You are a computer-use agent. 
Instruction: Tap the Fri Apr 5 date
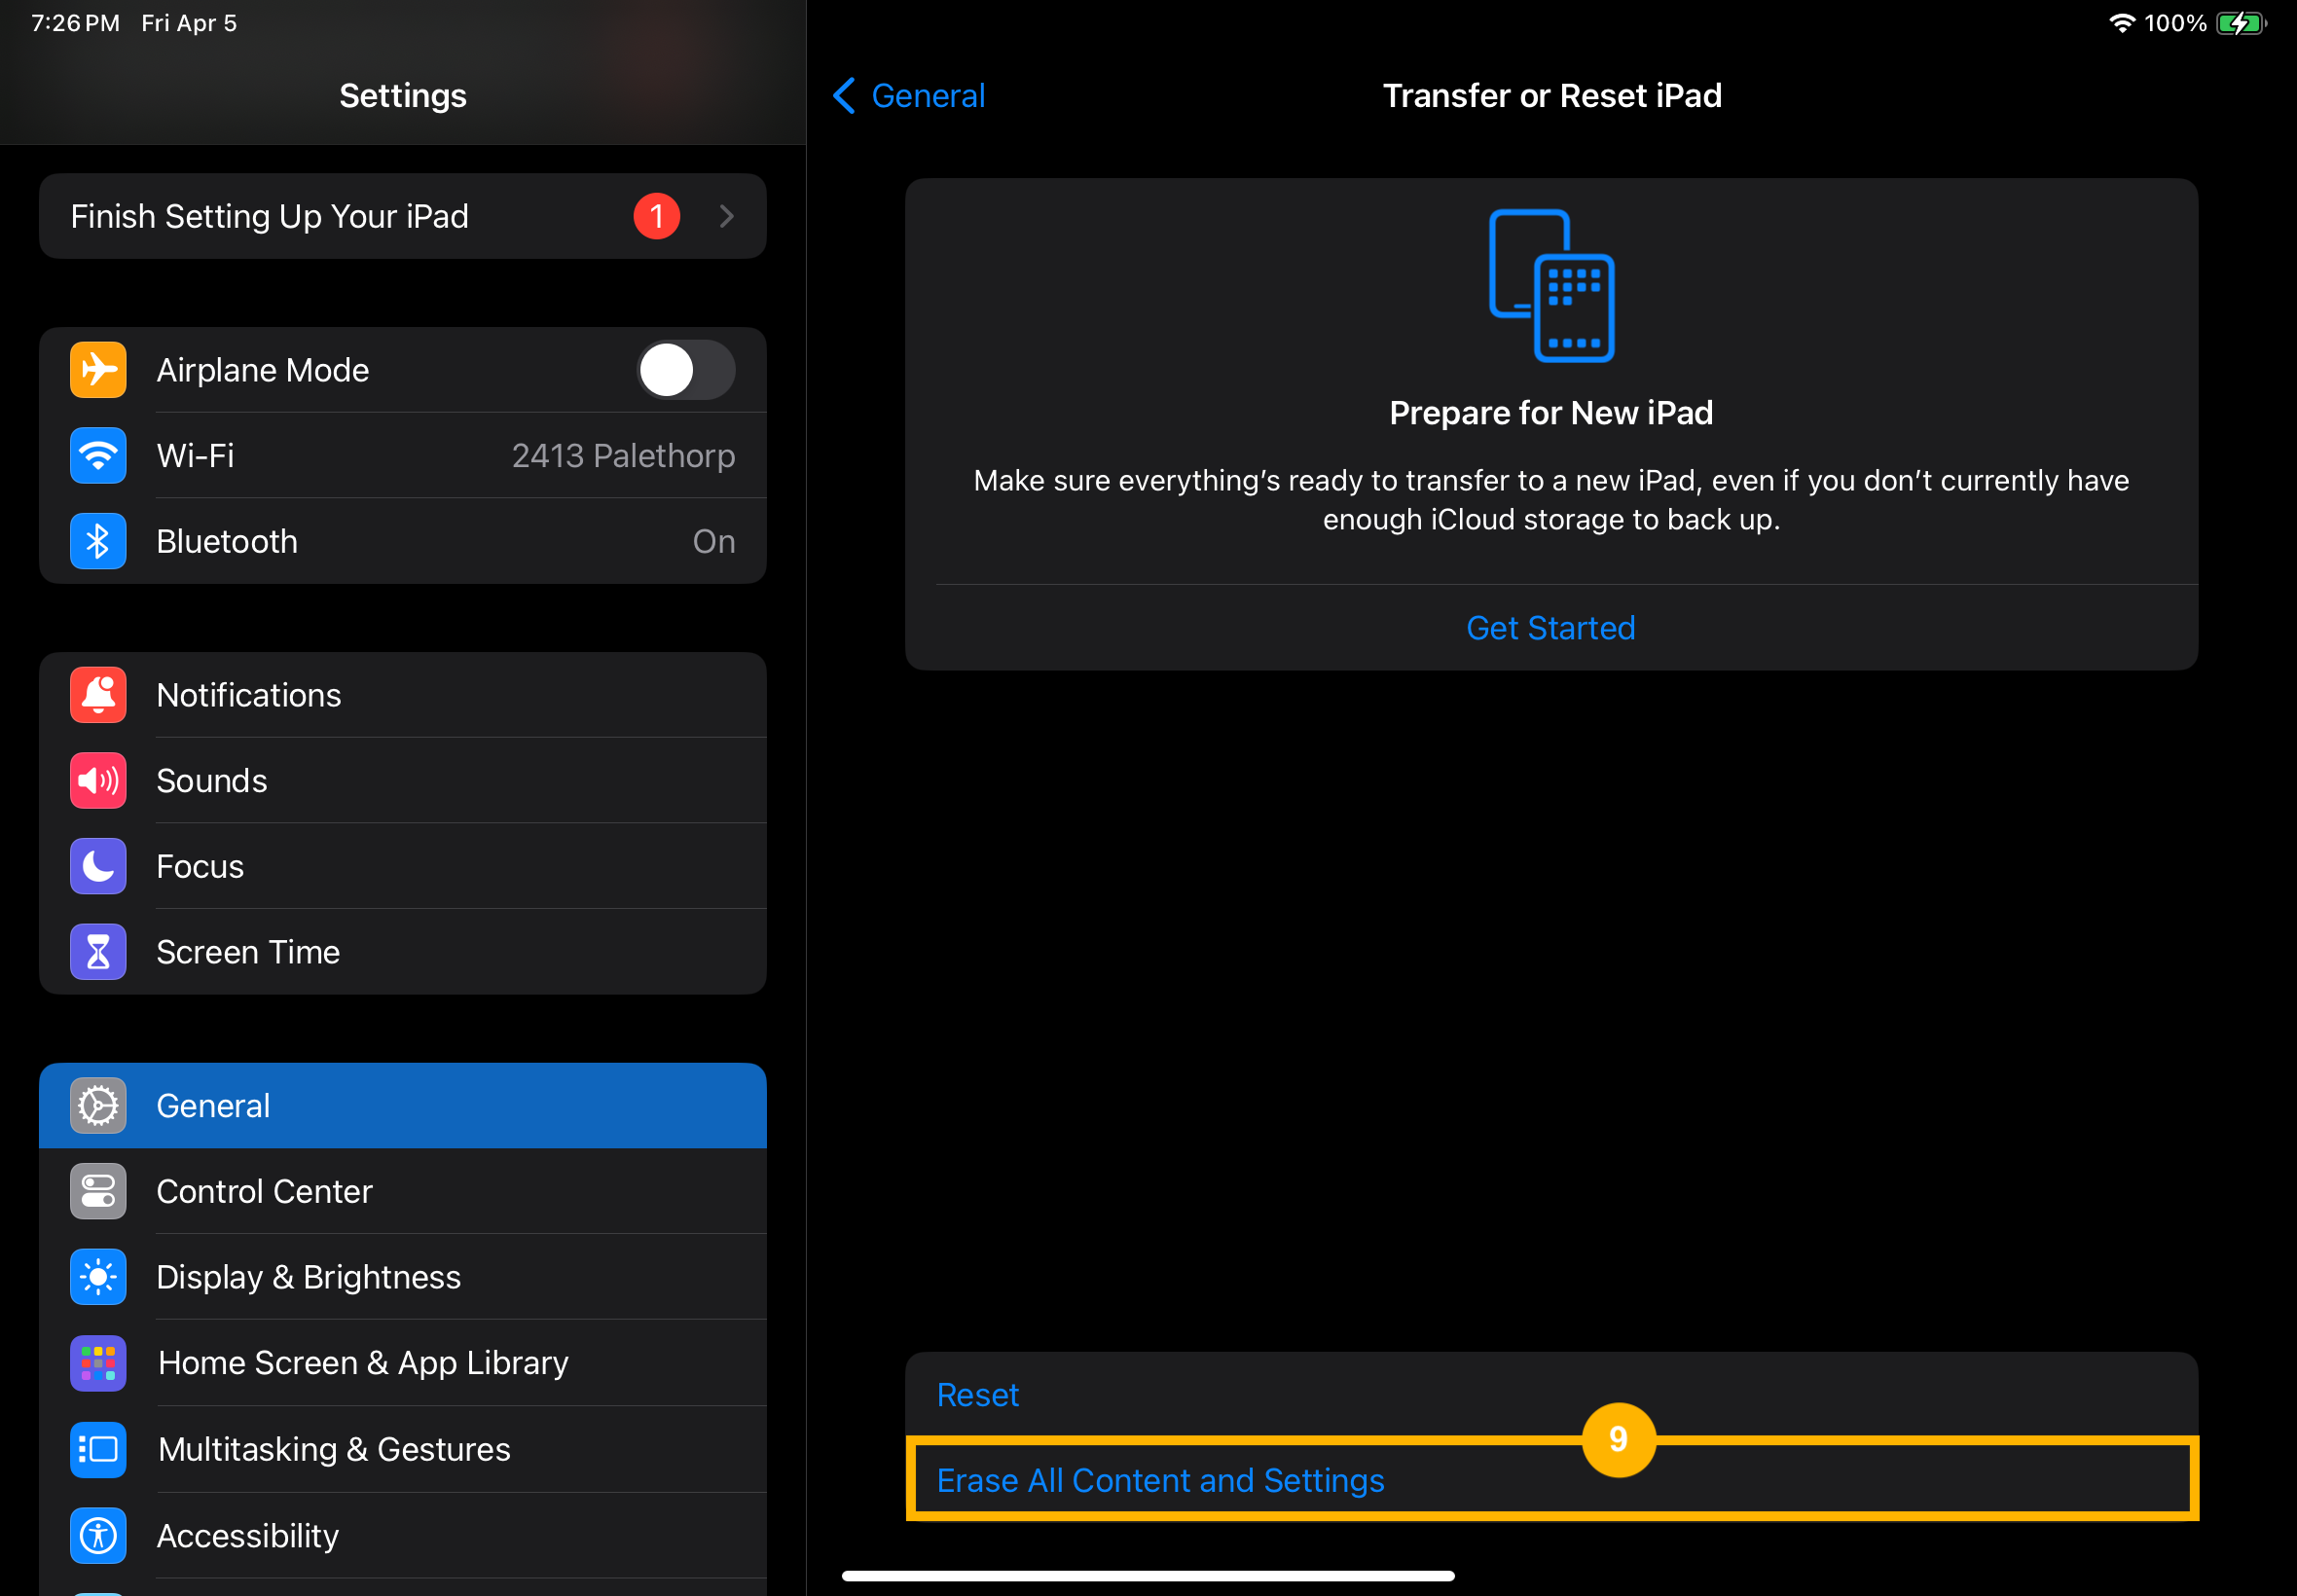pos(190,23)
